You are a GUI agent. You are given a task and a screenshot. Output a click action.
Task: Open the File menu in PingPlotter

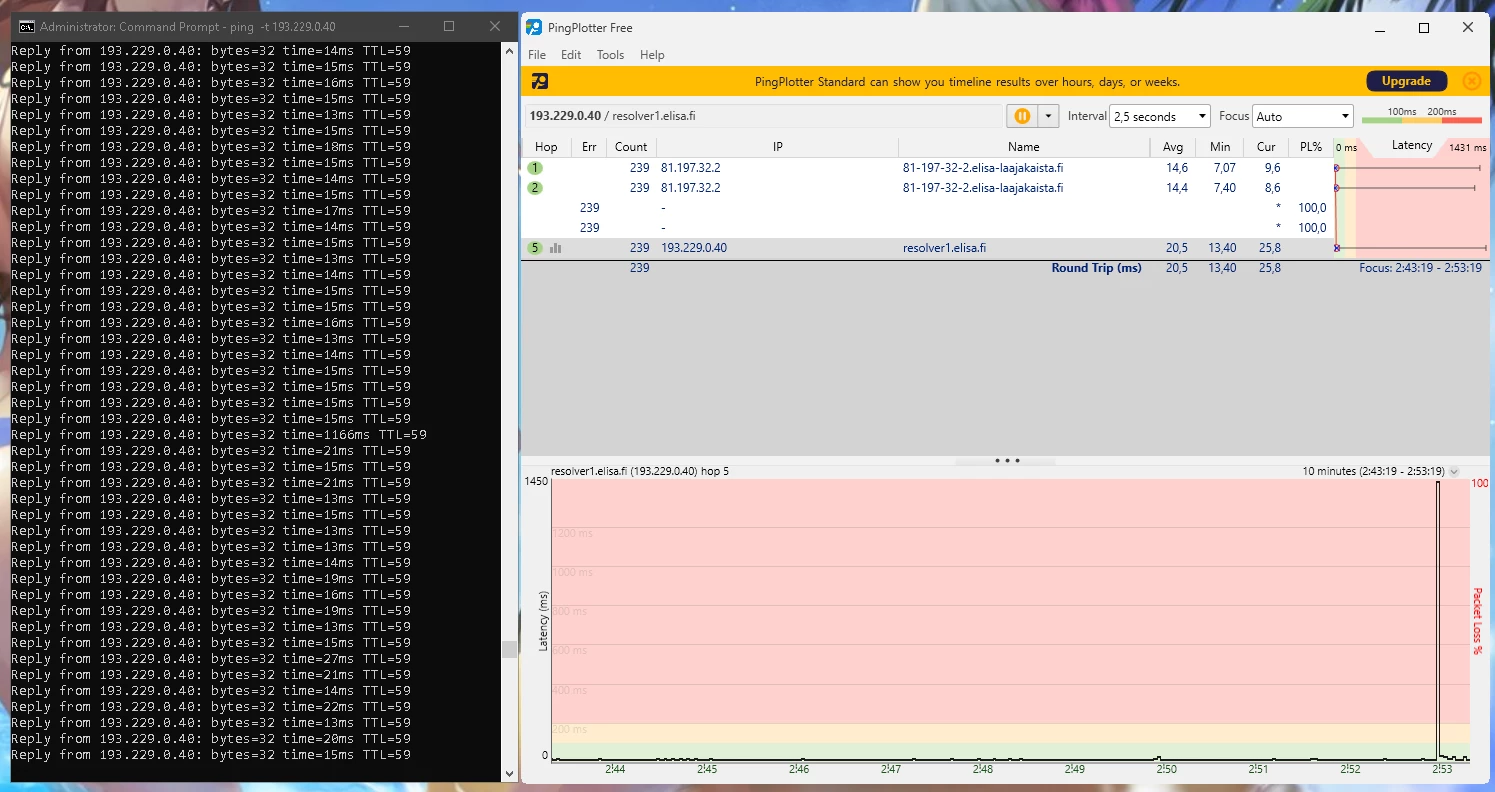coord(537,55)
